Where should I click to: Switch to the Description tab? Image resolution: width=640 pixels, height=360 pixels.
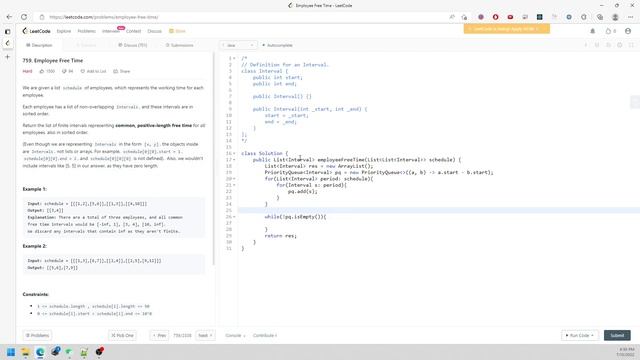(39, 45)
